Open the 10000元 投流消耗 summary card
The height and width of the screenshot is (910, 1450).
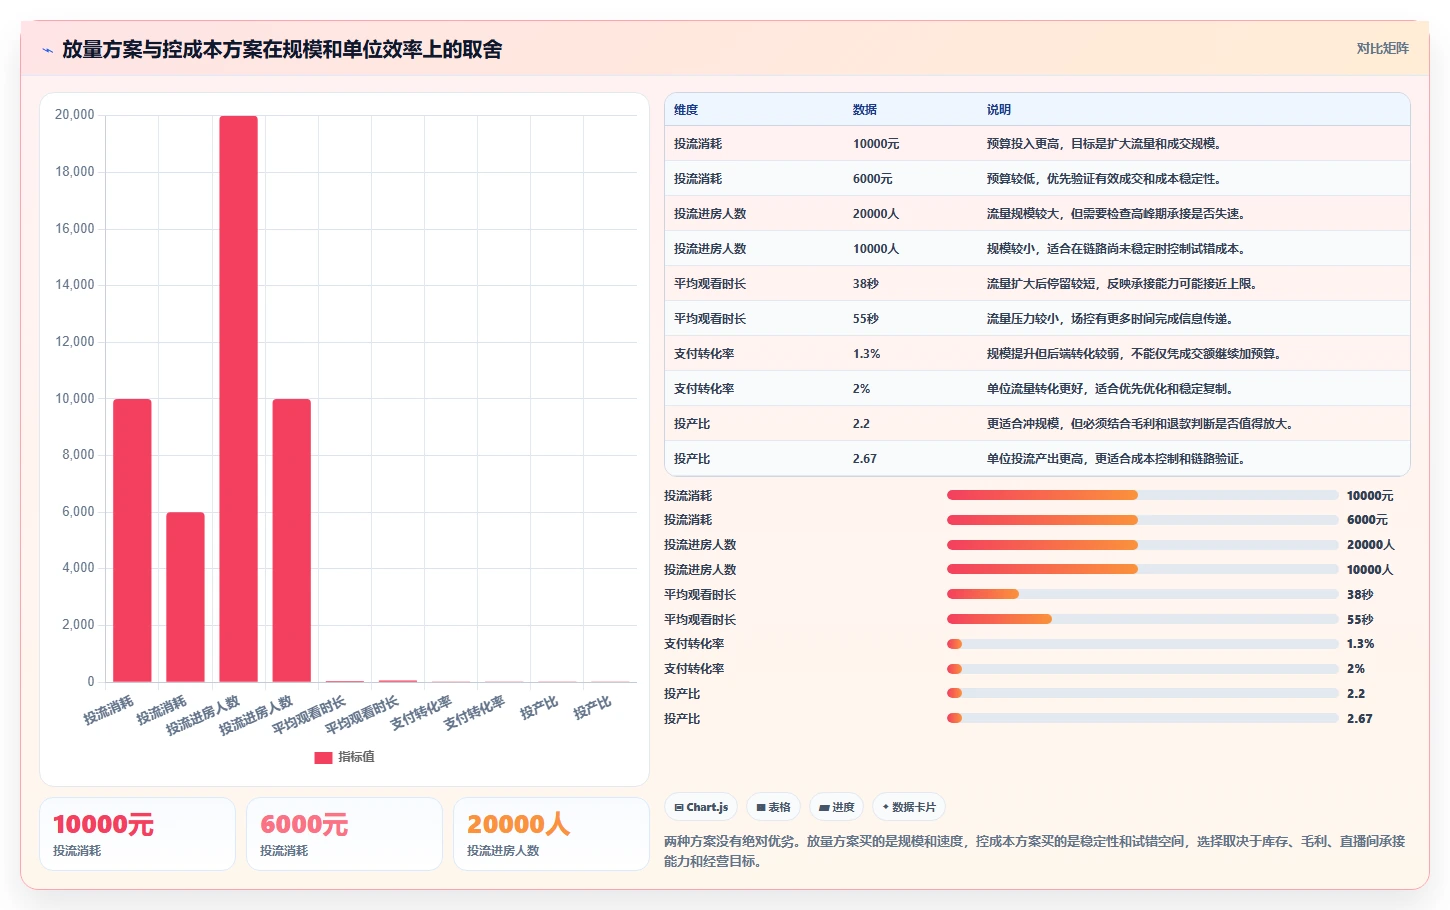pyautogui.click(x=137, y=834)
